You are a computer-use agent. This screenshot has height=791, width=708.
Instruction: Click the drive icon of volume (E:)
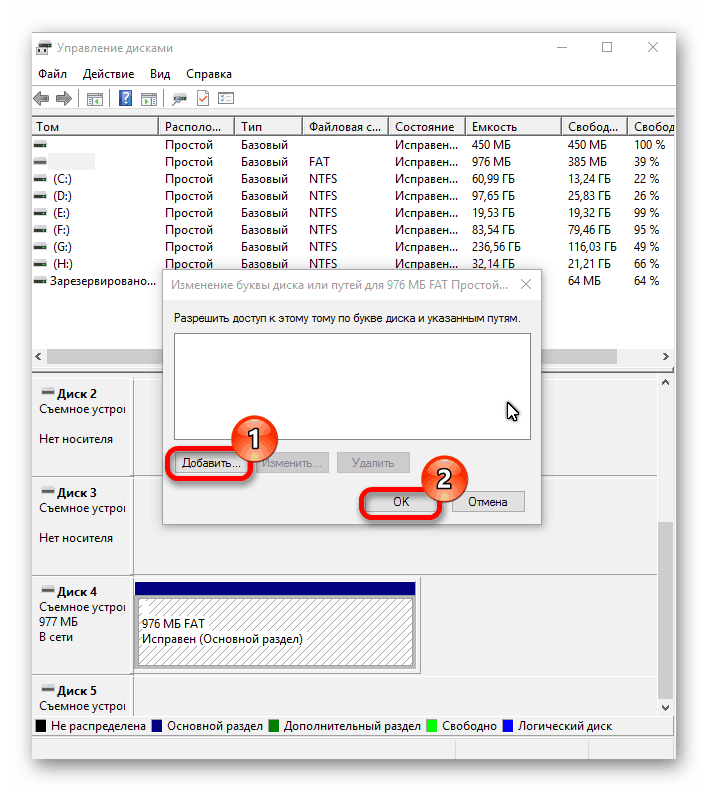(x=40, y=213)
